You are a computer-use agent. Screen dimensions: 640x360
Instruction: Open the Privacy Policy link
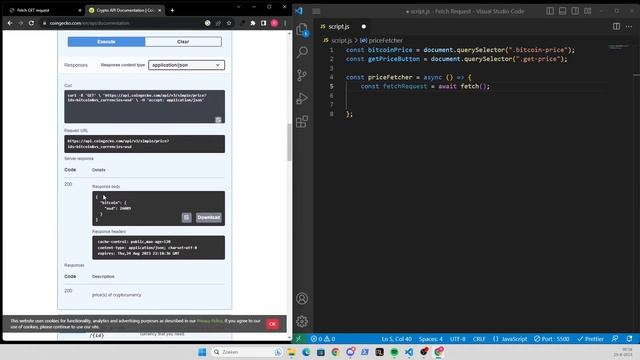210,321
